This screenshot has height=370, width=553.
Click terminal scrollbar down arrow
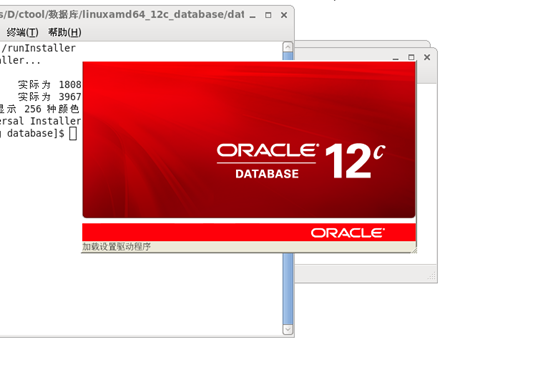click(x=288, y=329)
